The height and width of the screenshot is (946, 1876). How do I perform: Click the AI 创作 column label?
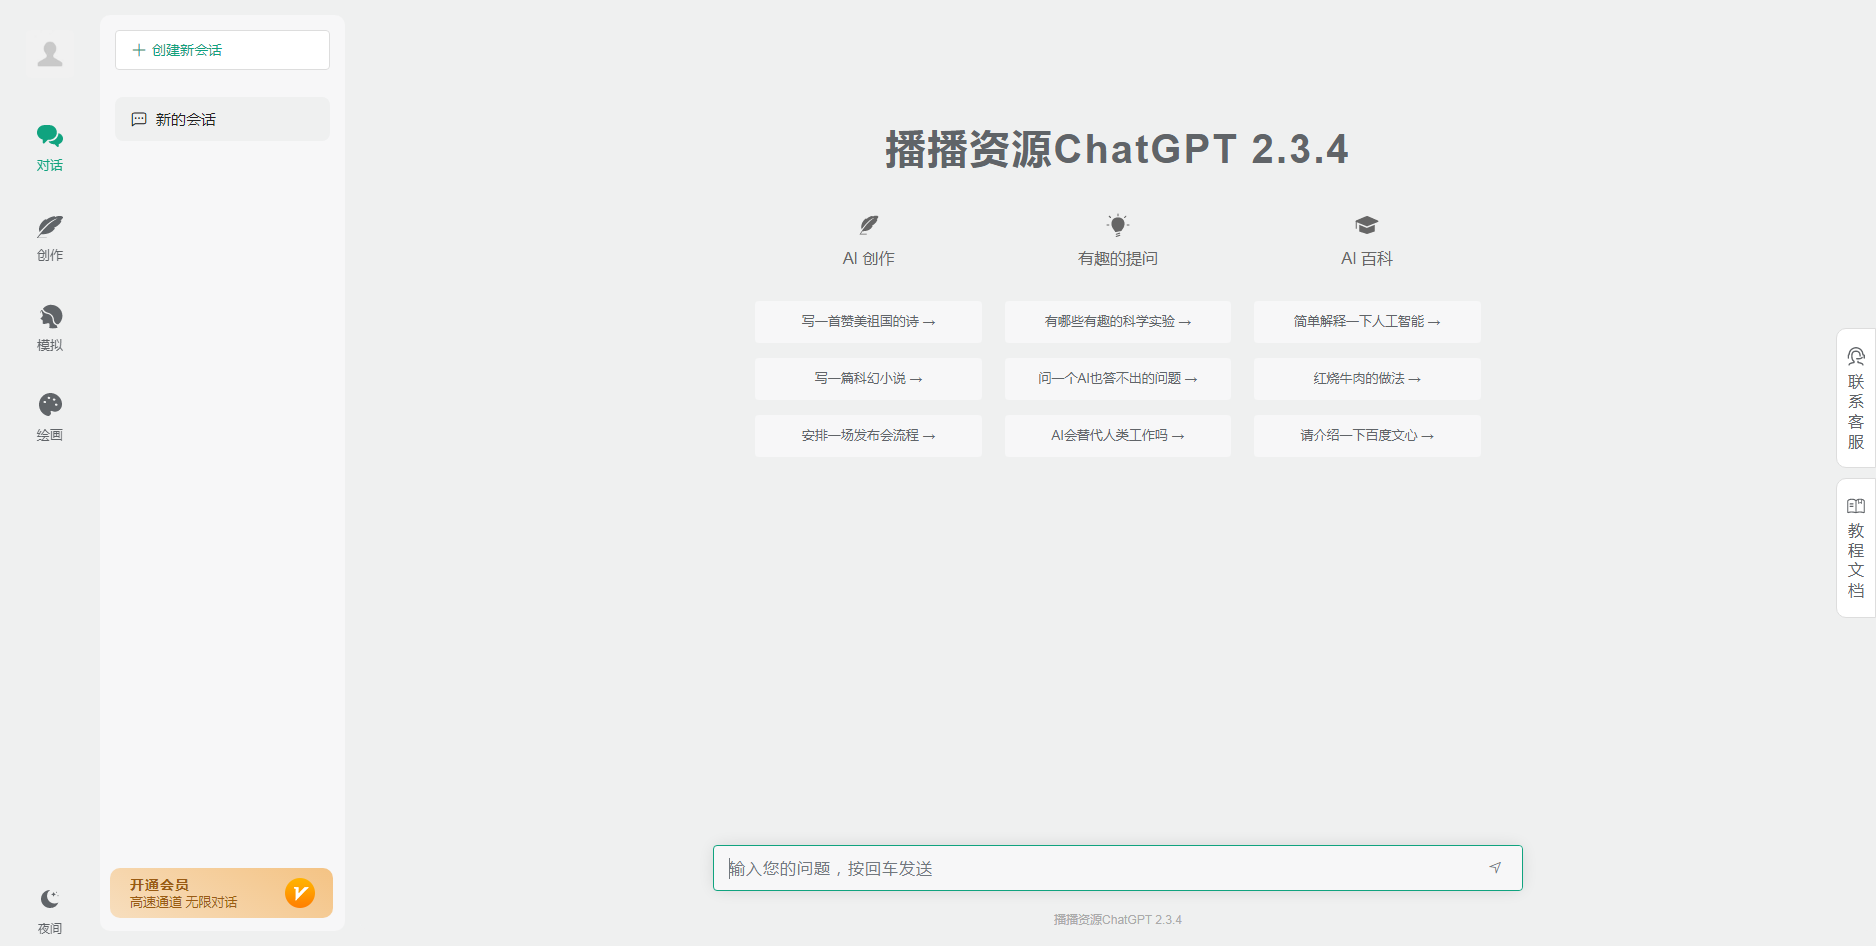[868, 259]
